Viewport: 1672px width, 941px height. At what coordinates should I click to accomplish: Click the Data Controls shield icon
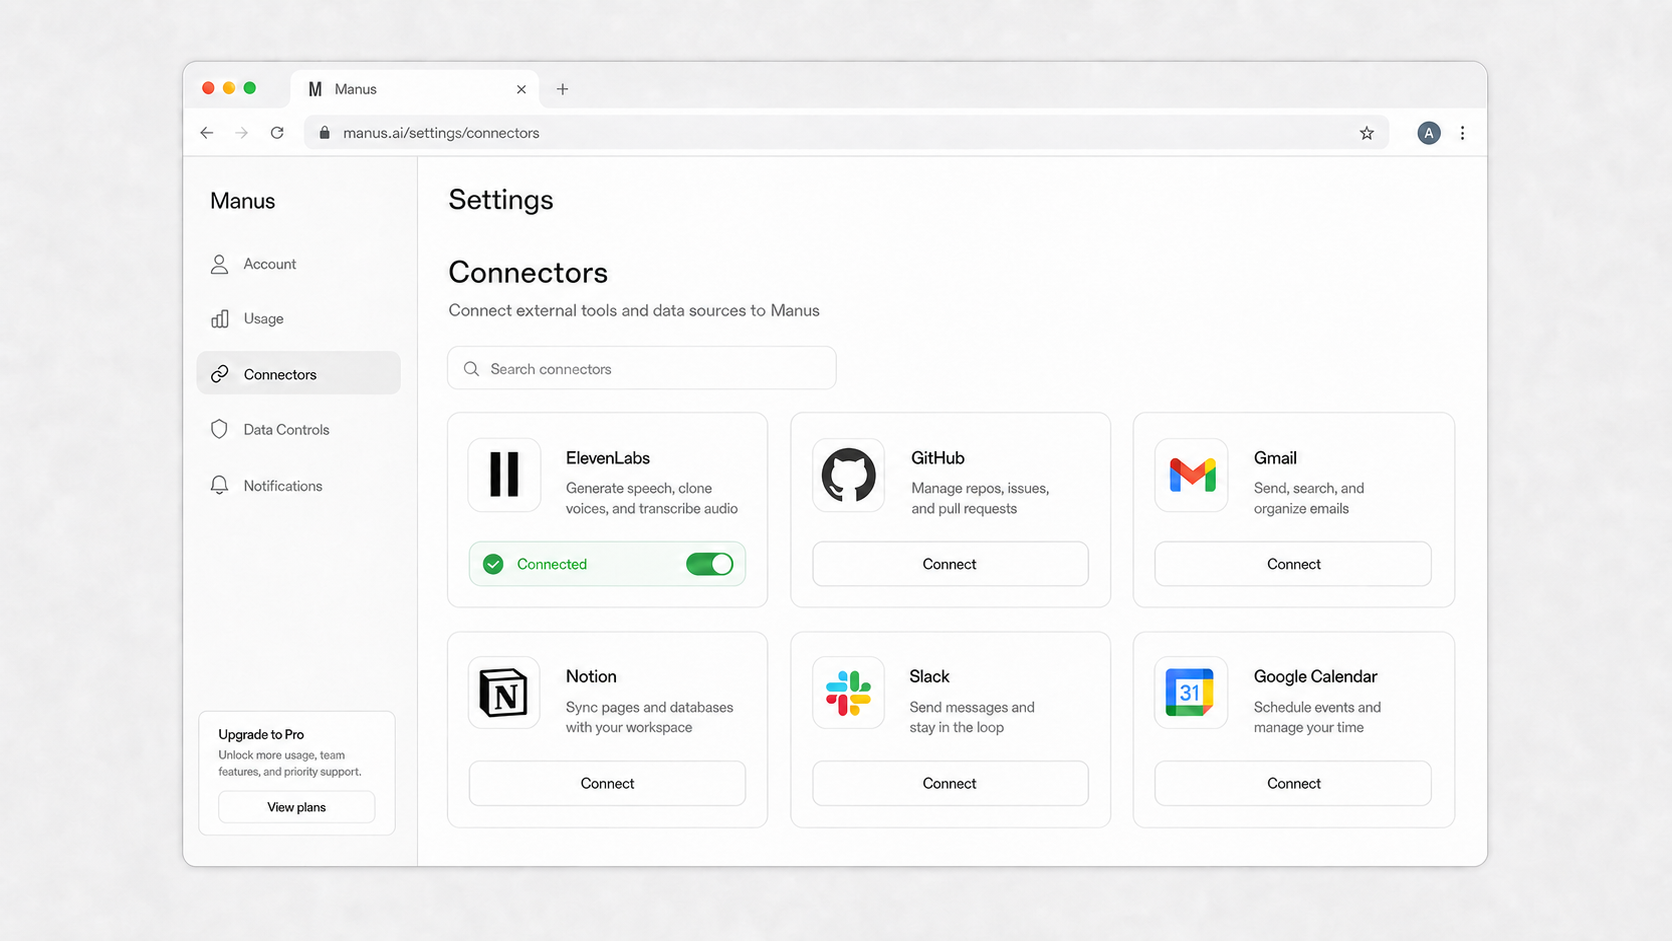tap(219, 429)
